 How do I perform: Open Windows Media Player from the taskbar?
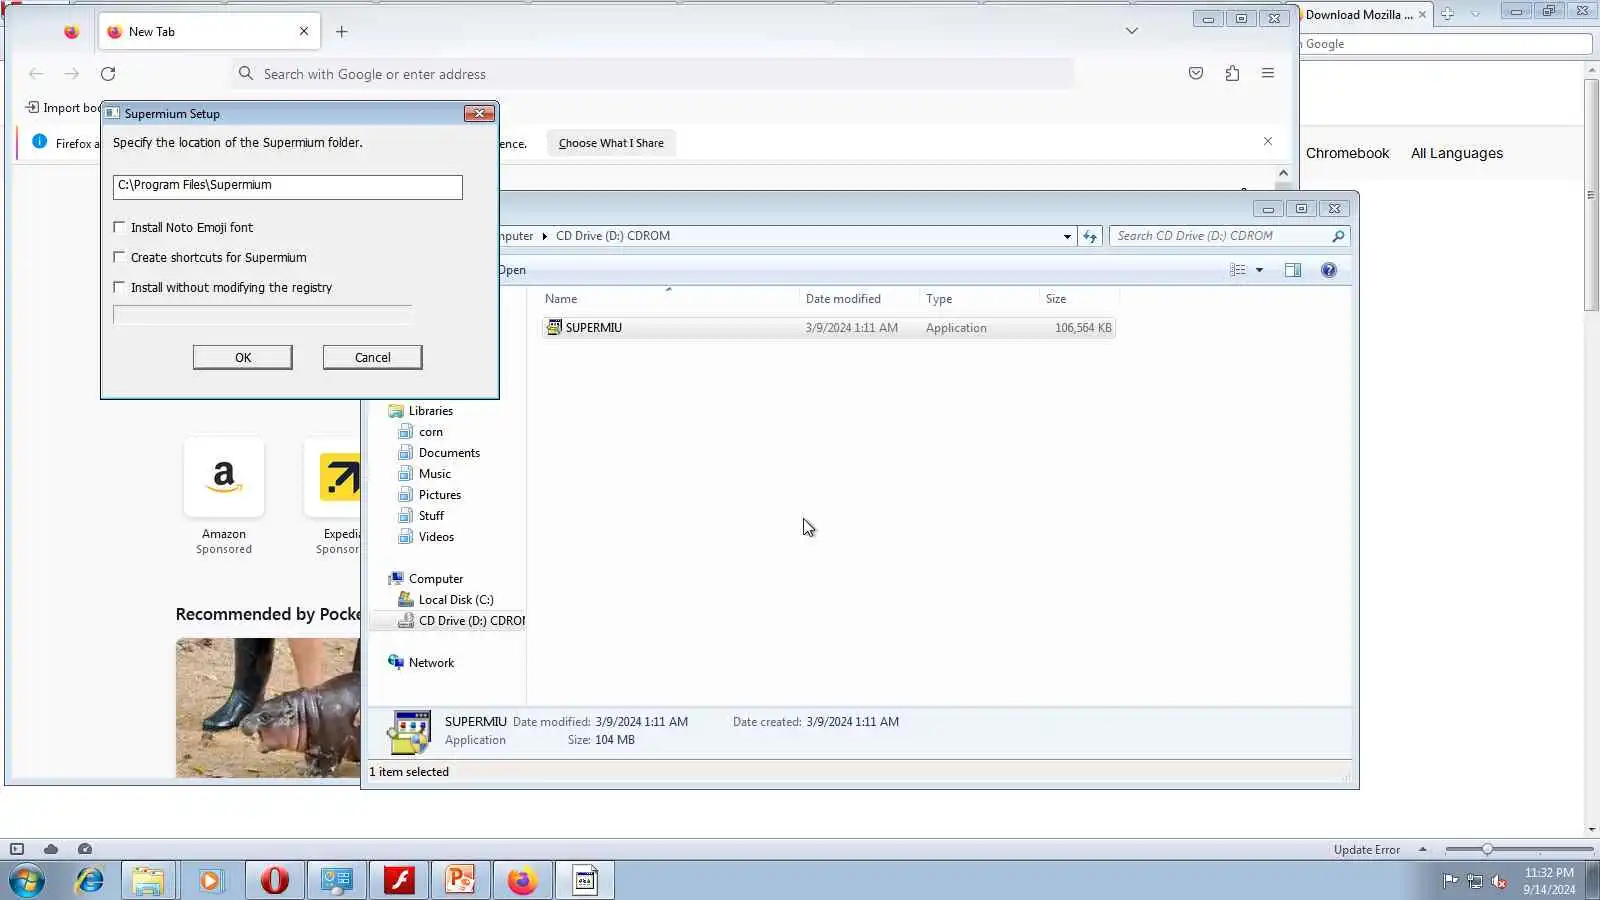(x=210, y=881)
